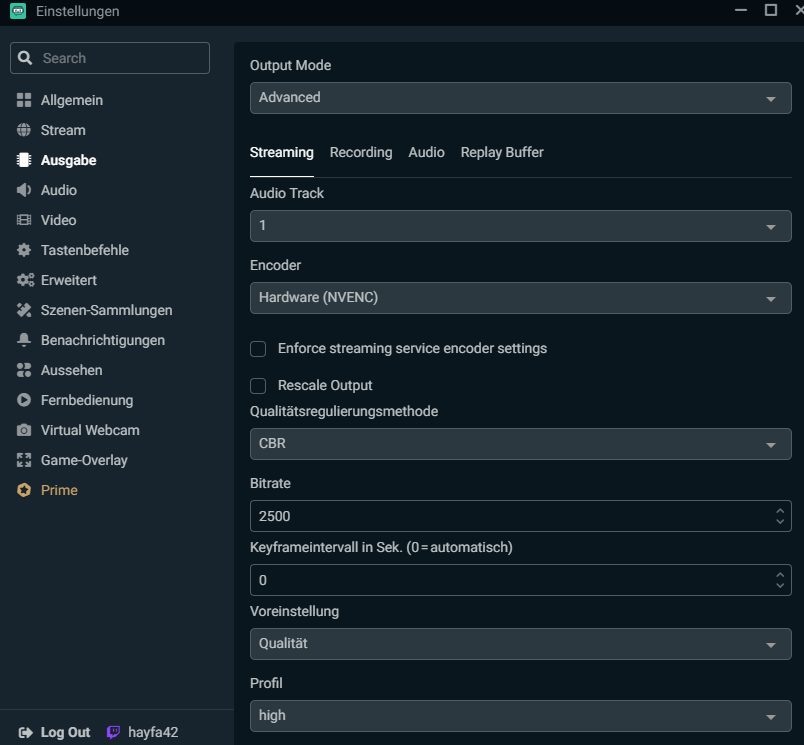Open the Replay Buffer tab
The width and height of the screenshot is (804, 745).
coord(502,152)
